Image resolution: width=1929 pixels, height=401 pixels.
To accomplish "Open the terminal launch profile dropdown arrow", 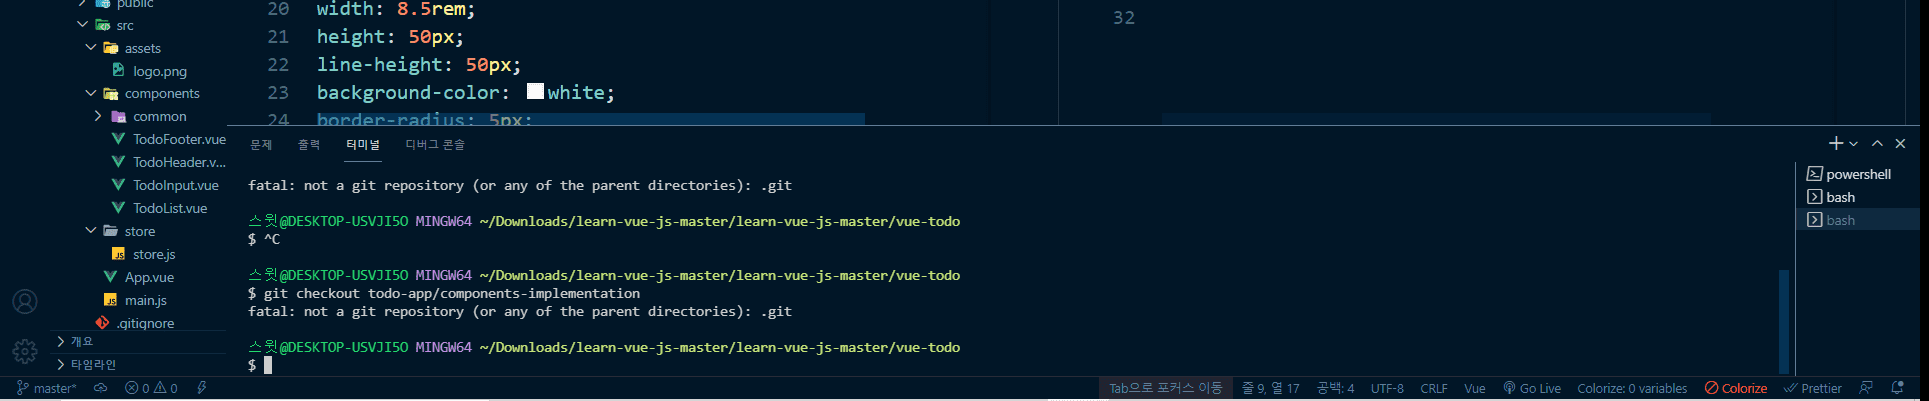I will point(1853,144).
